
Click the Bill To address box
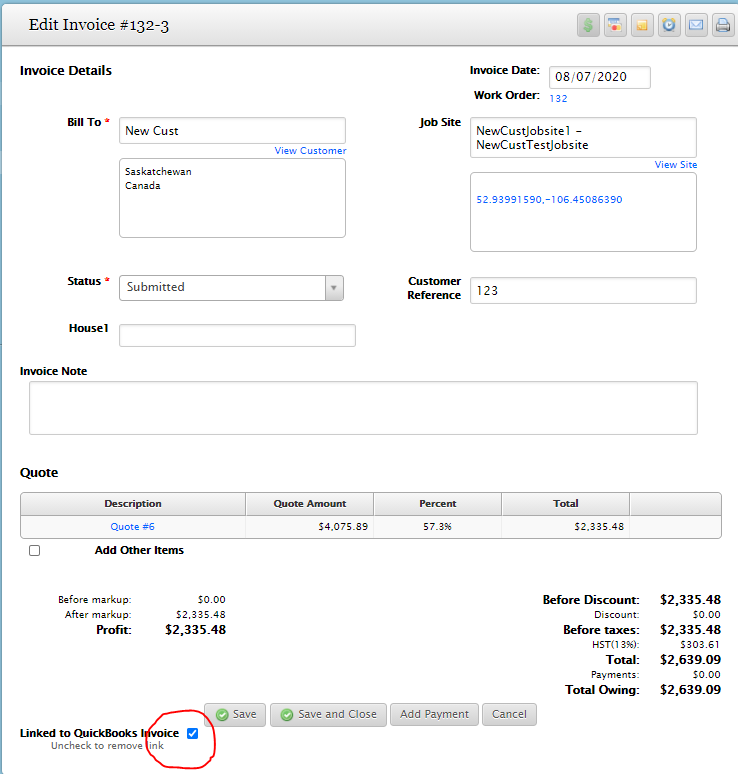pyautogui.click(x=233, y=198)
